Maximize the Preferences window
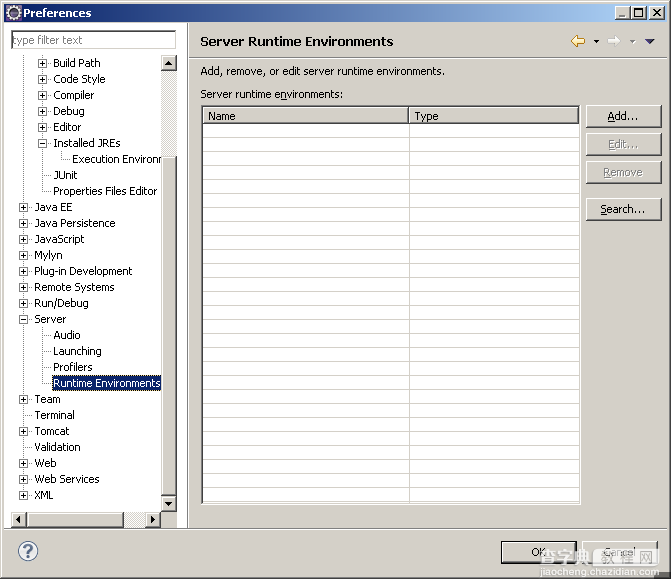This screenshot has height=579, width=671. pos(638,13)
